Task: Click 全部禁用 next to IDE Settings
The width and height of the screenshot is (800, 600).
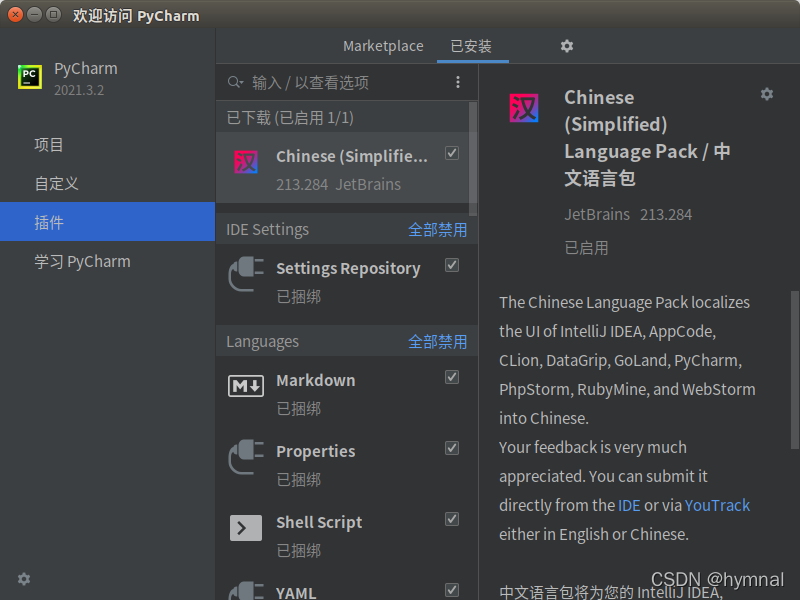Action: 437,230
